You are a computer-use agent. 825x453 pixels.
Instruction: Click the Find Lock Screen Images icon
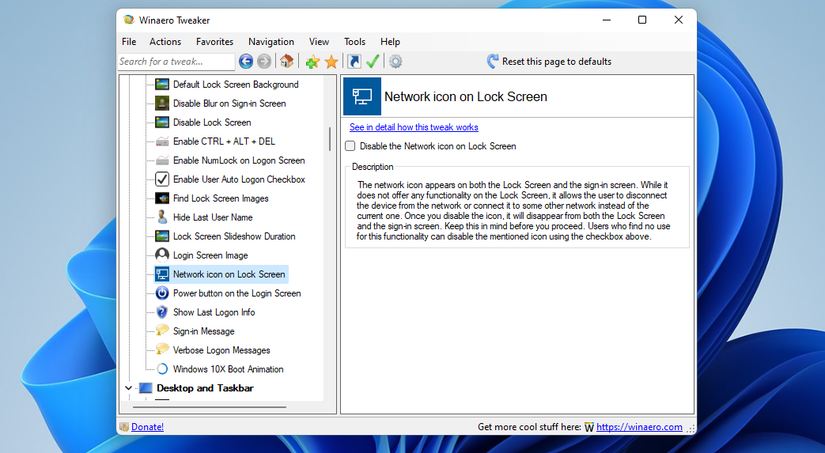click(x=162, y=198)
